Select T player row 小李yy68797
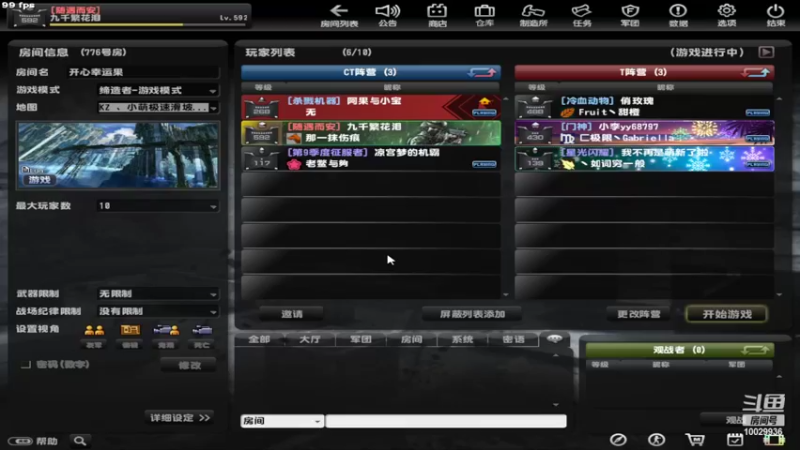The height and width of the screenshot is (450, 800). click(x=644, y=133)
